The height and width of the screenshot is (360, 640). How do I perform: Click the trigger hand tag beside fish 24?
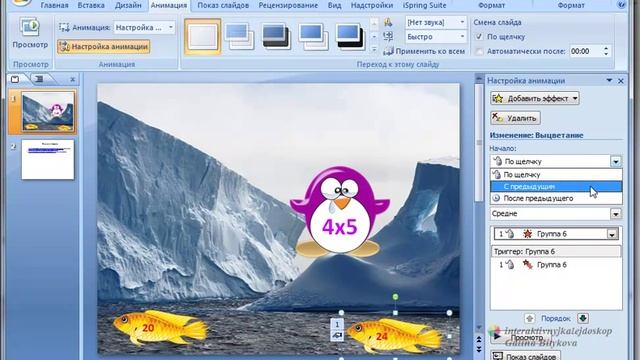pos(337,336)
